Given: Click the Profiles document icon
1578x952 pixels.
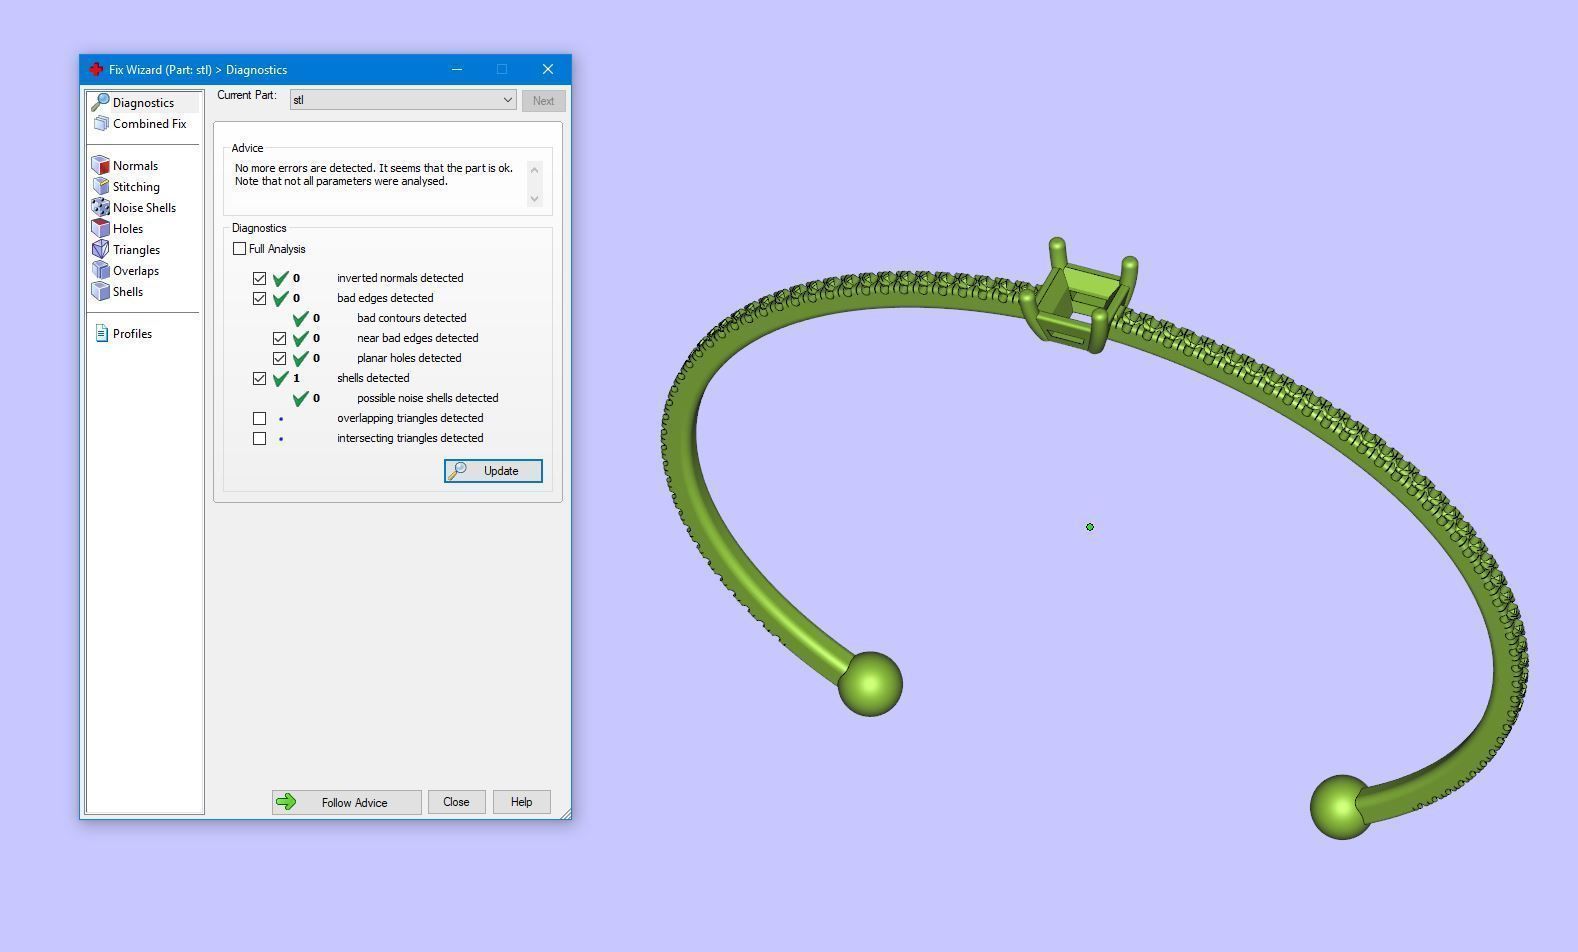Looking at the screenshot, I should point(101,333).
